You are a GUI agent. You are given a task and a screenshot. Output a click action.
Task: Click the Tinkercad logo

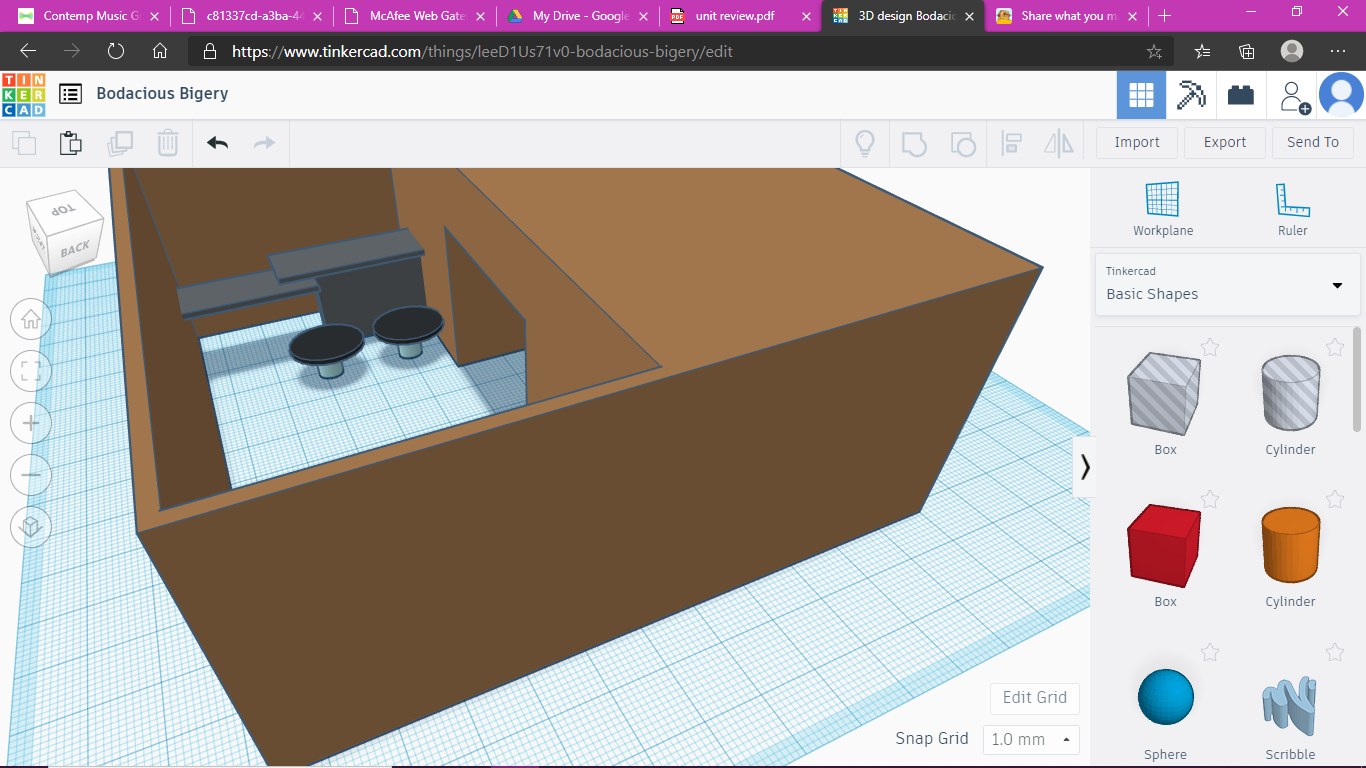(x=23, y=94)
